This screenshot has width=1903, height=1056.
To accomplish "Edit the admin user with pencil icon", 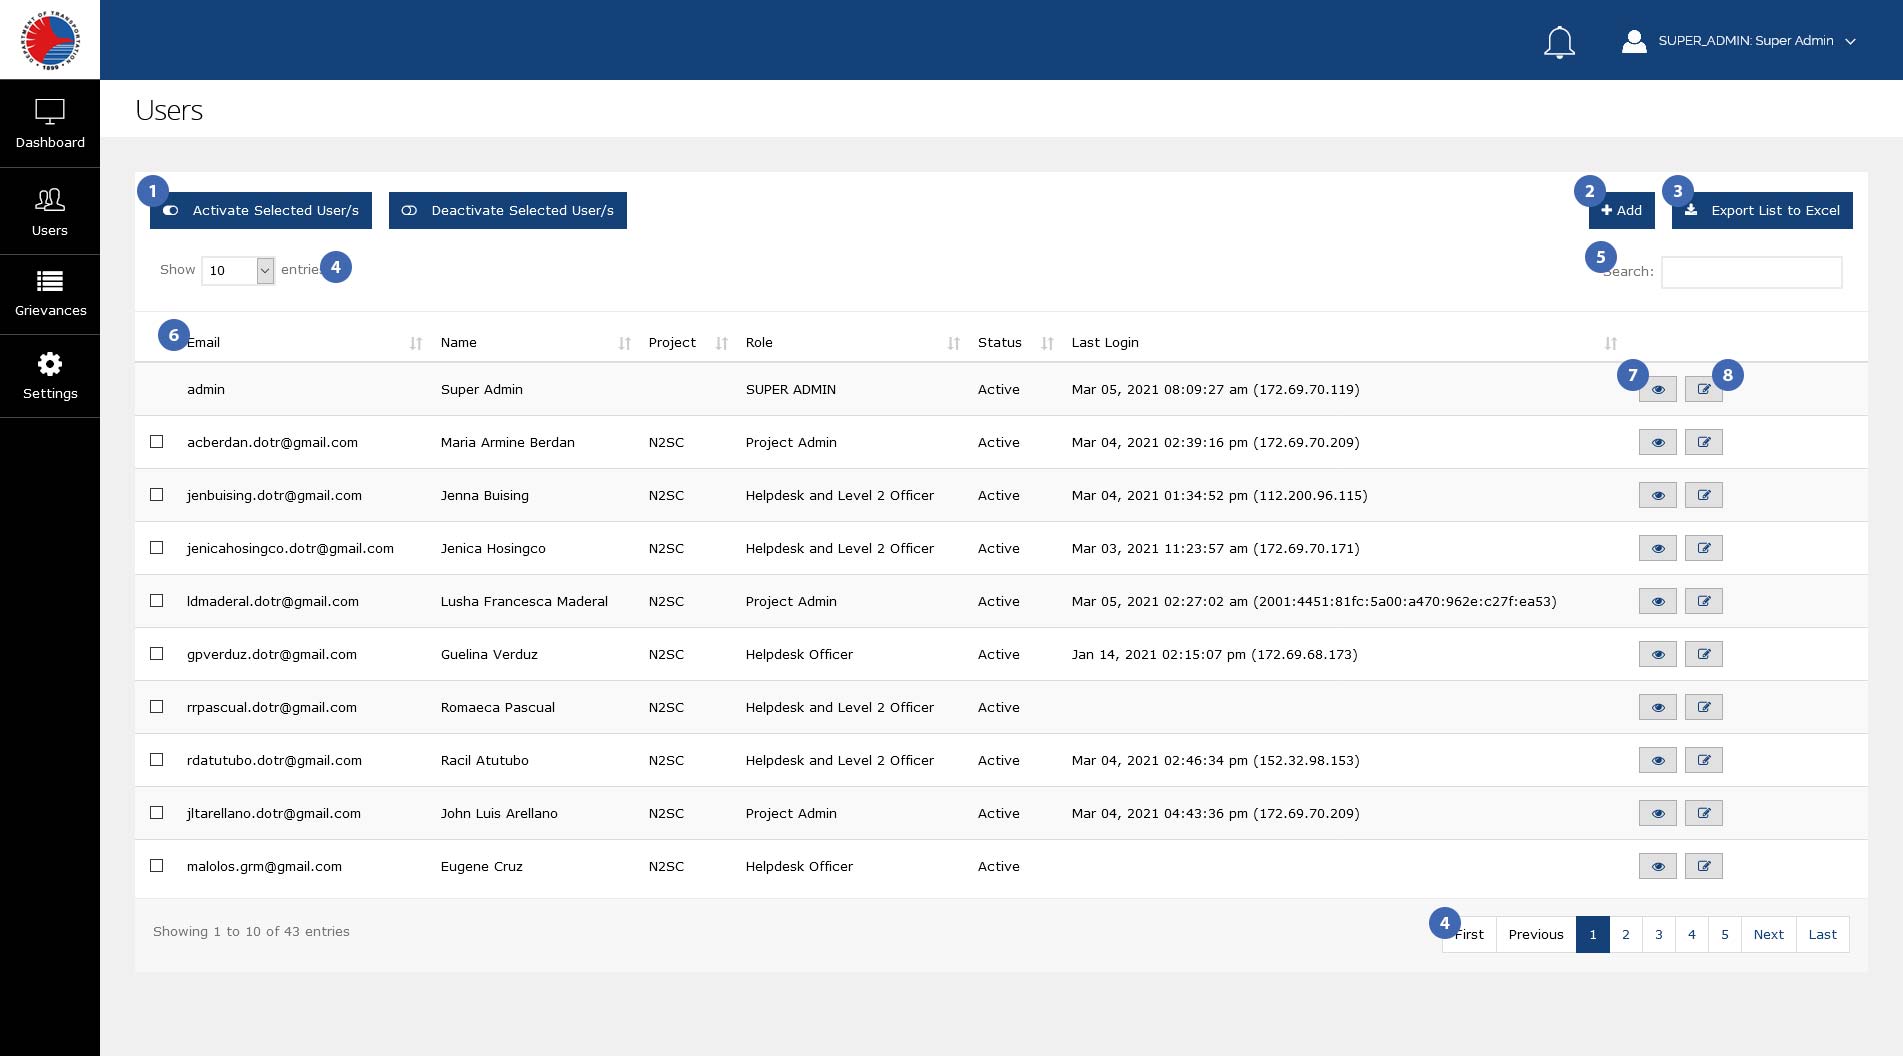I will tap(1703, 389).
